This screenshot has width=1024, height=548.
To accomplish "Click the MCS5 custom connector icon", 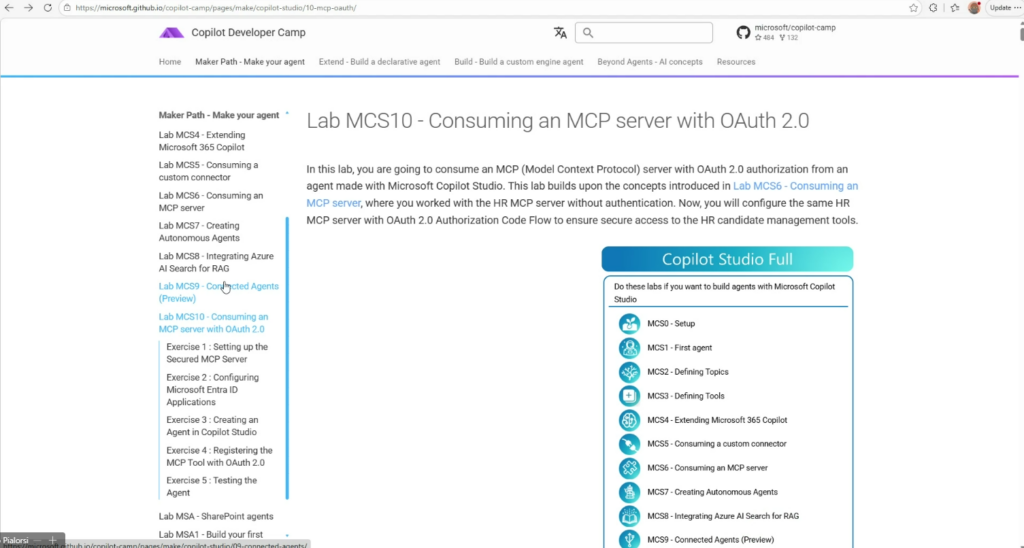I will tap(630, 444).
